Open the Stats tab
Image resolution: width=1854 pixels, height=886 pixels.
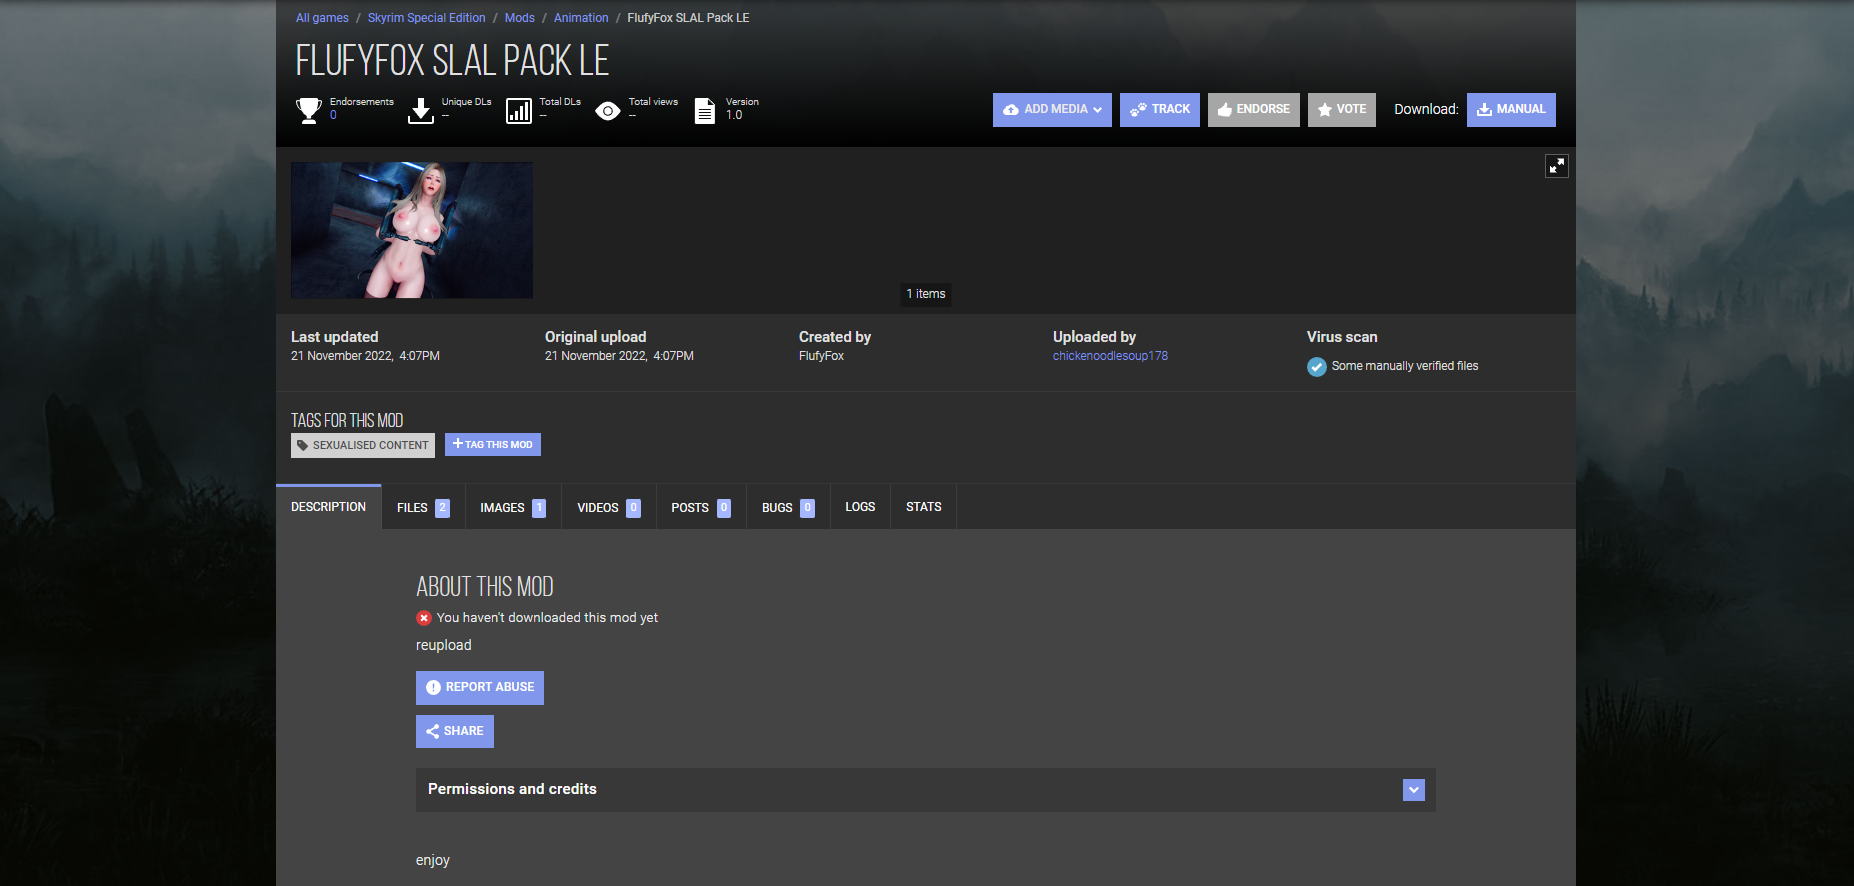(924, 507)
